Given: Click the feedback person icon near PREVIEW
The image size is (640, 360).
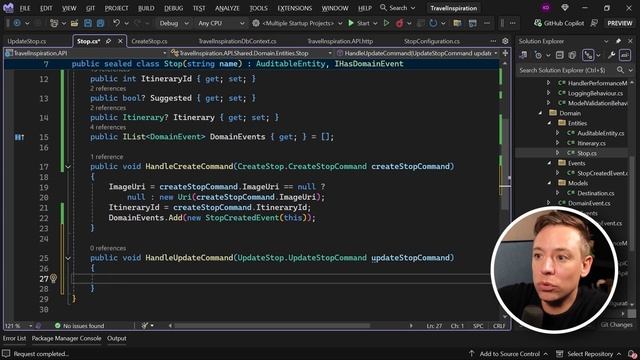Looking at the screenshot, I should [594, 23].
